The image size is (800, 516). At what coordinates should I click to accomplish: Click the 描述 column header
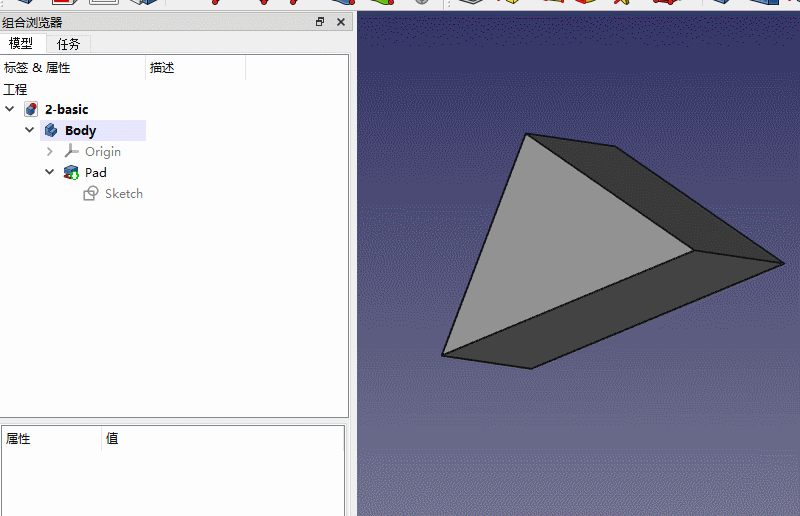pos(162,68)
